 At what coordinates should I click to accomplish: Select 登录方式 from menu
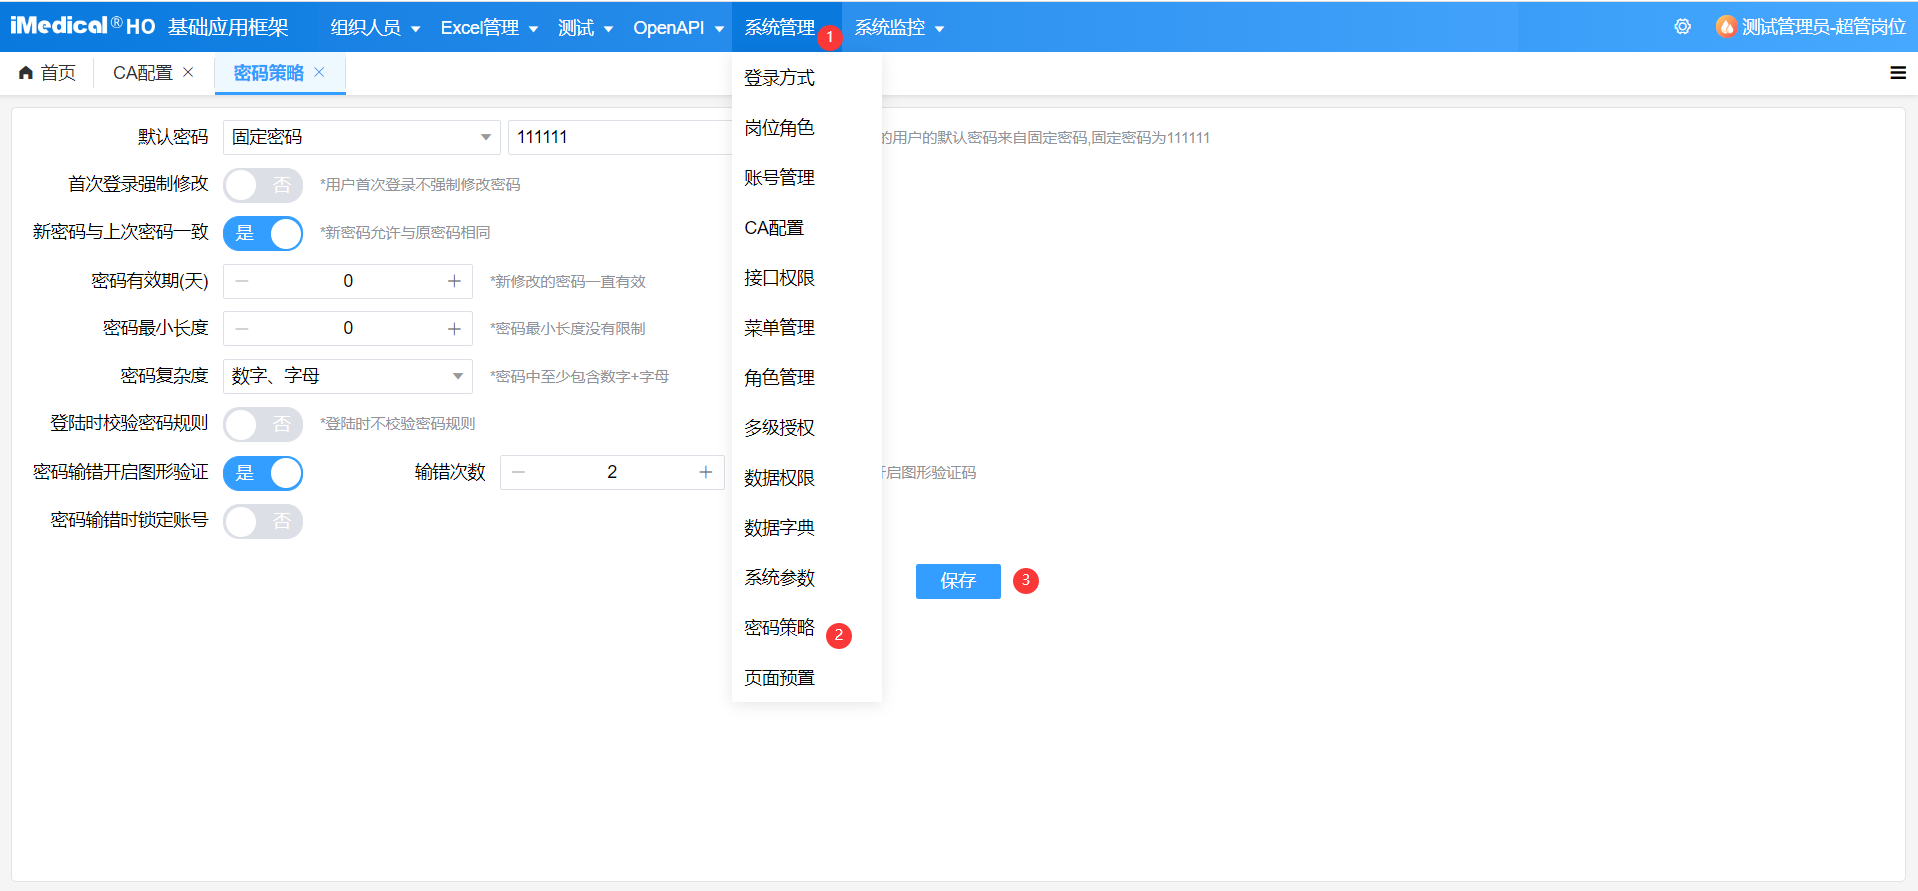click(x=807, y=78)
